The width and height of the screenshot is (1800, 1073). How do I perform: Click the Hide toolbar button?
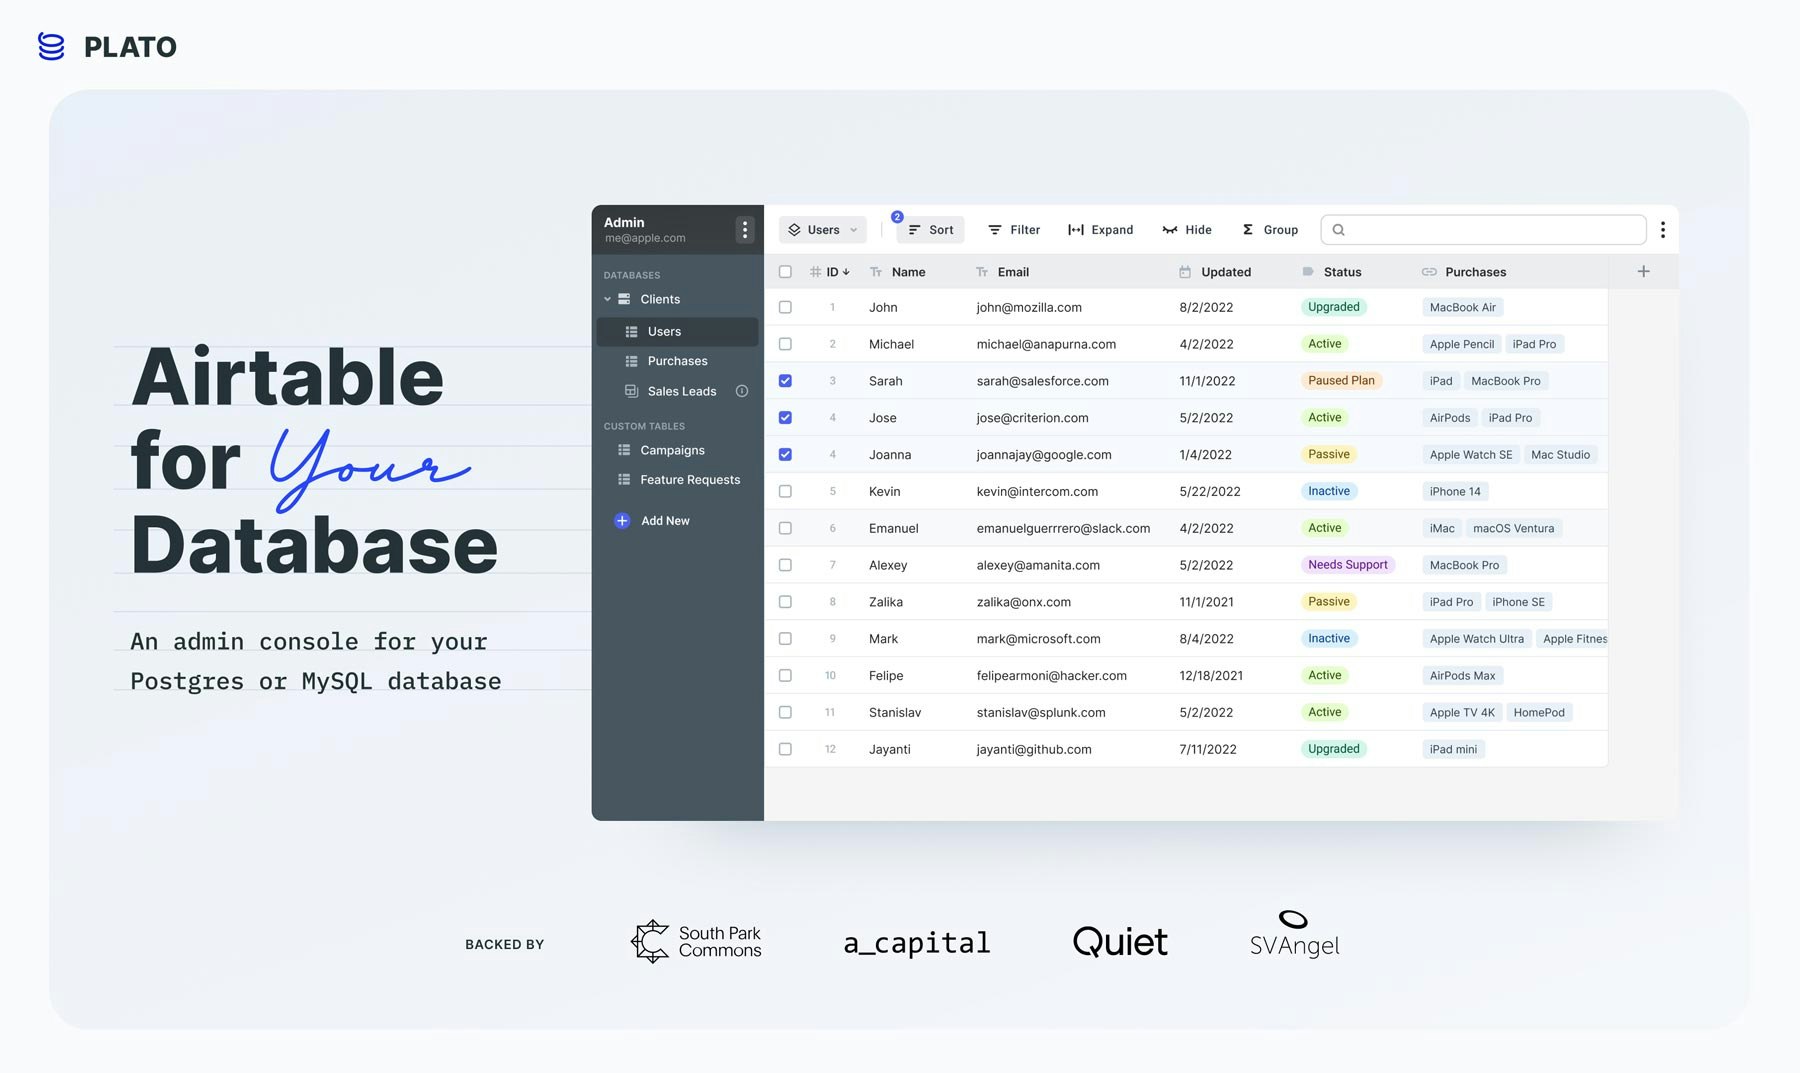1187,230
